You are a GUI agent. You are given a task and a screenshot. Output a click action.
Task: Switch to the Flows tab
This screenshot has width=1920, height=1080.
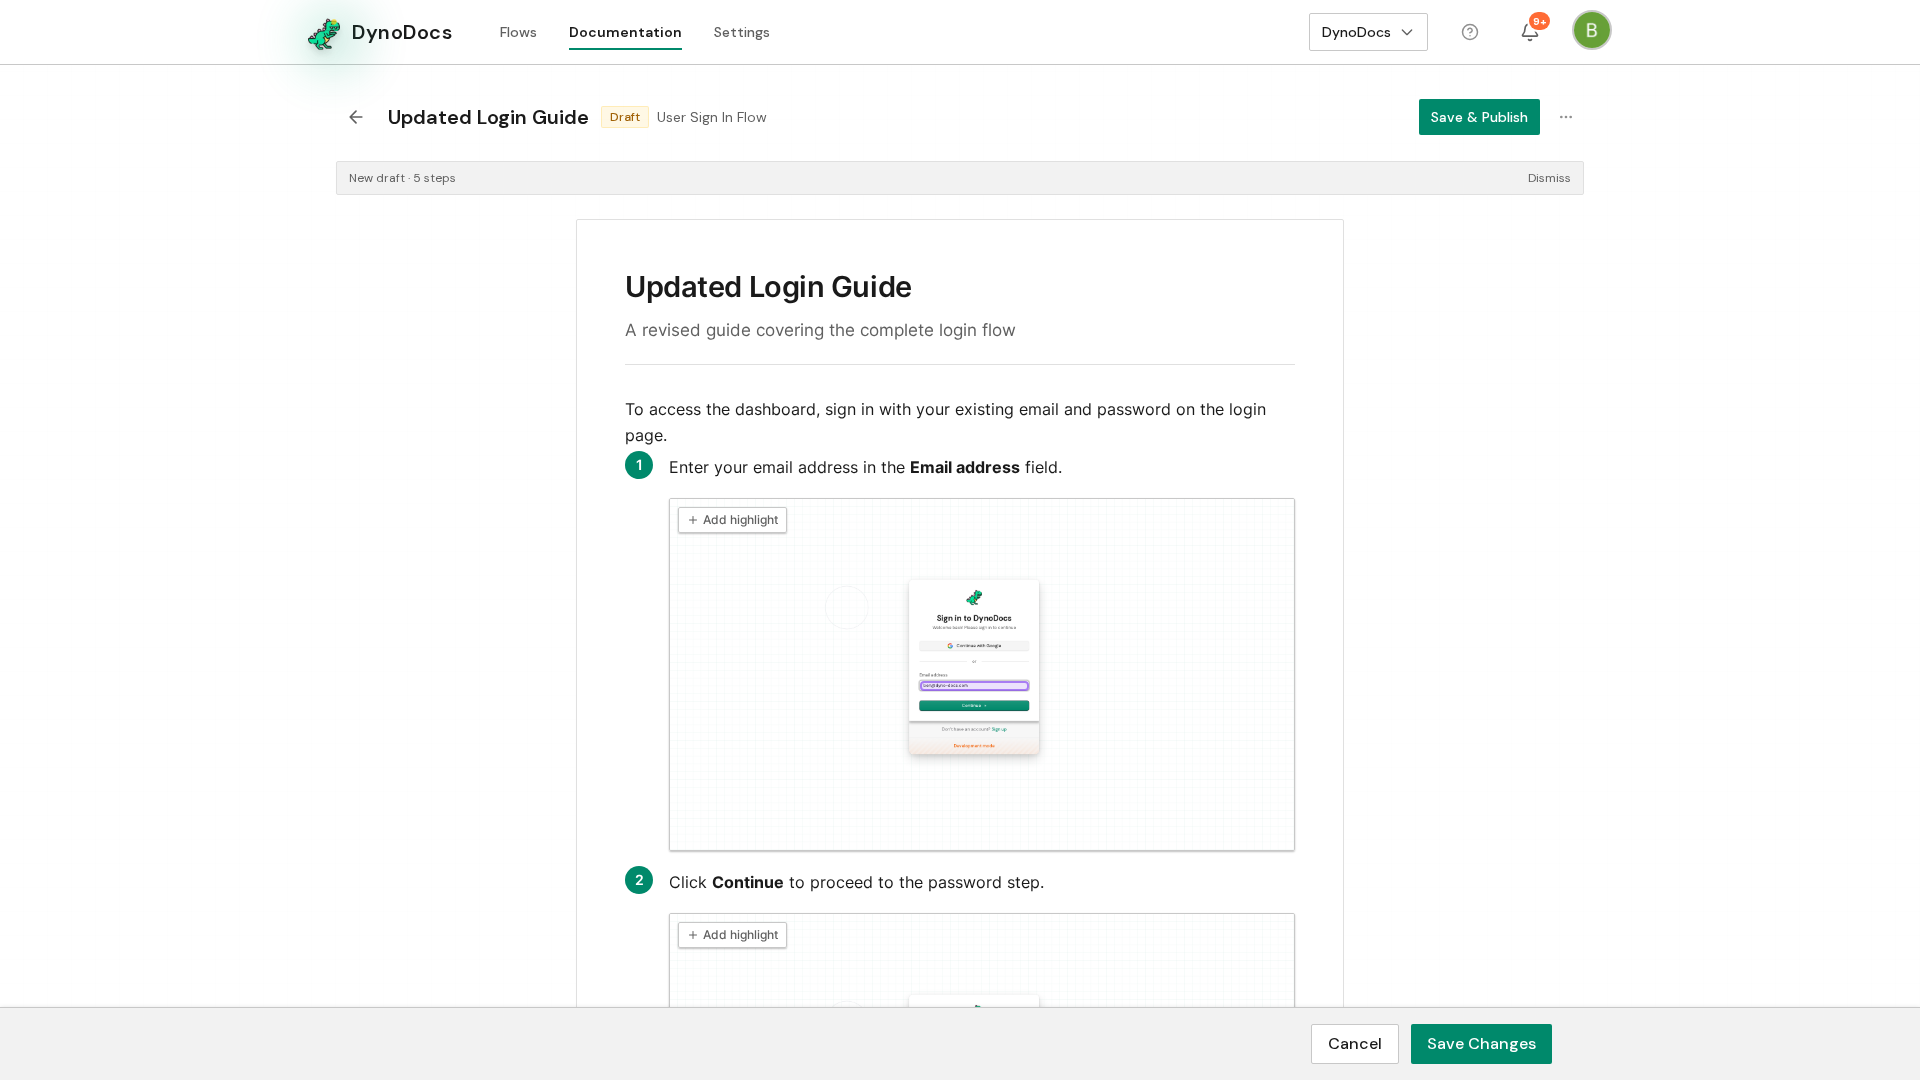click(x=518, y=32)
